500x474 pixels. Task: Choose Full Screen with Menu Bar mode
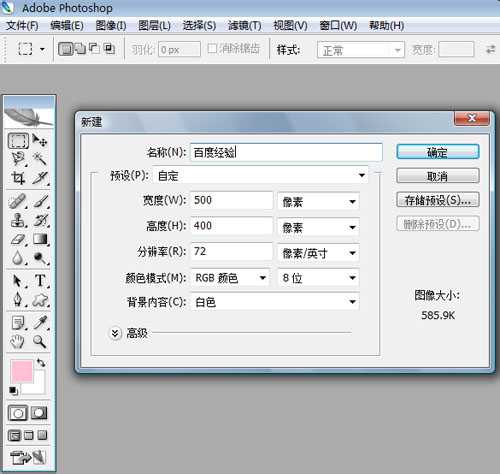pyautogui.click(x=29, y=435)
